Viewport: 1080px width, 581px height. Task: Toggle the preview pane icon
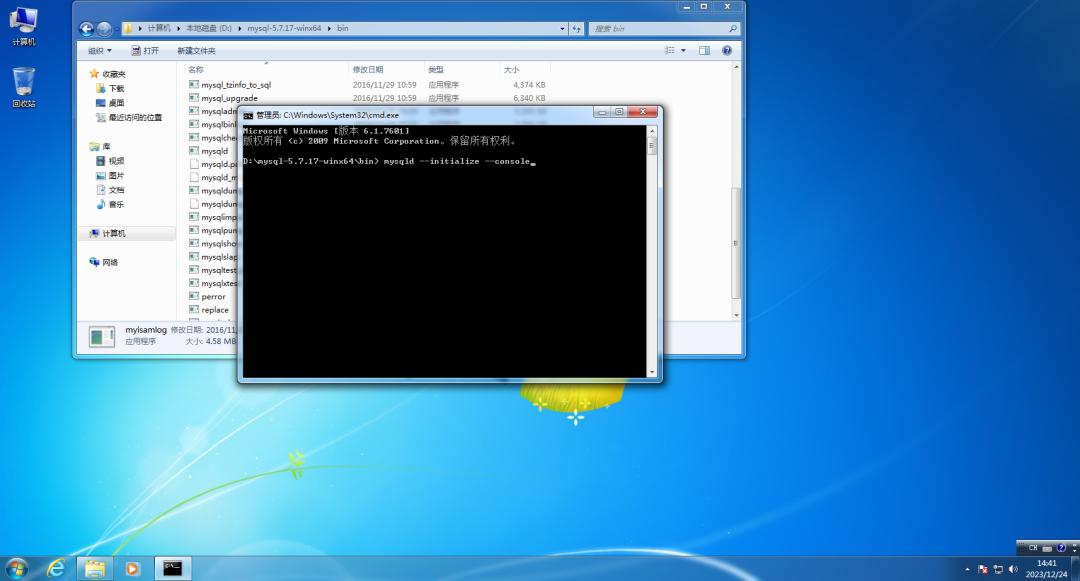click(x=704, y=50)
